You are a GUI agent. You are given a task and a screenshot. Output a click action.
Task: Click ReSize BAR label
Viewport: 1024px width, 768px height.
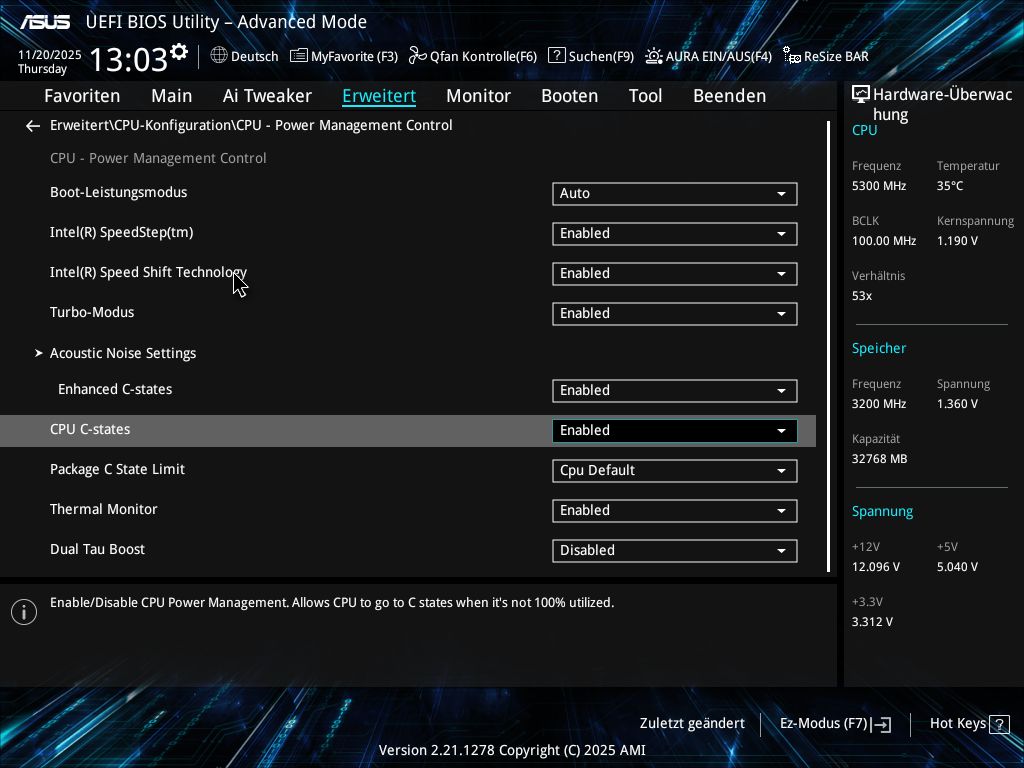click(837, 56)
